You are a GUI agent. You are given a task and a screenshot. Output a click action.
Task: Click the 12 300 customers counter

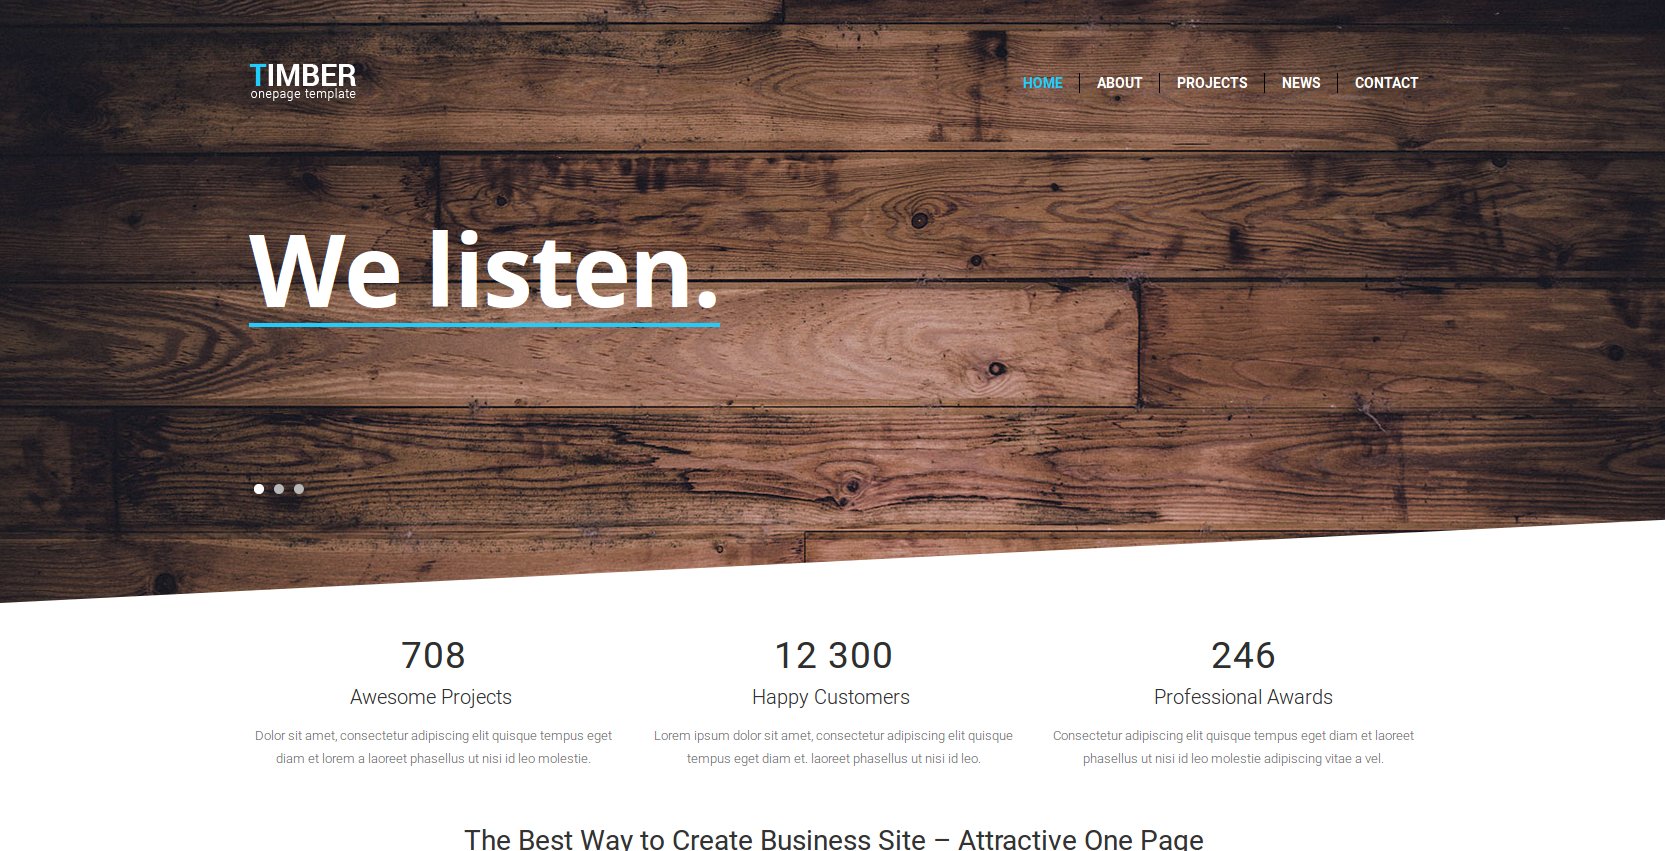[833, 656]
